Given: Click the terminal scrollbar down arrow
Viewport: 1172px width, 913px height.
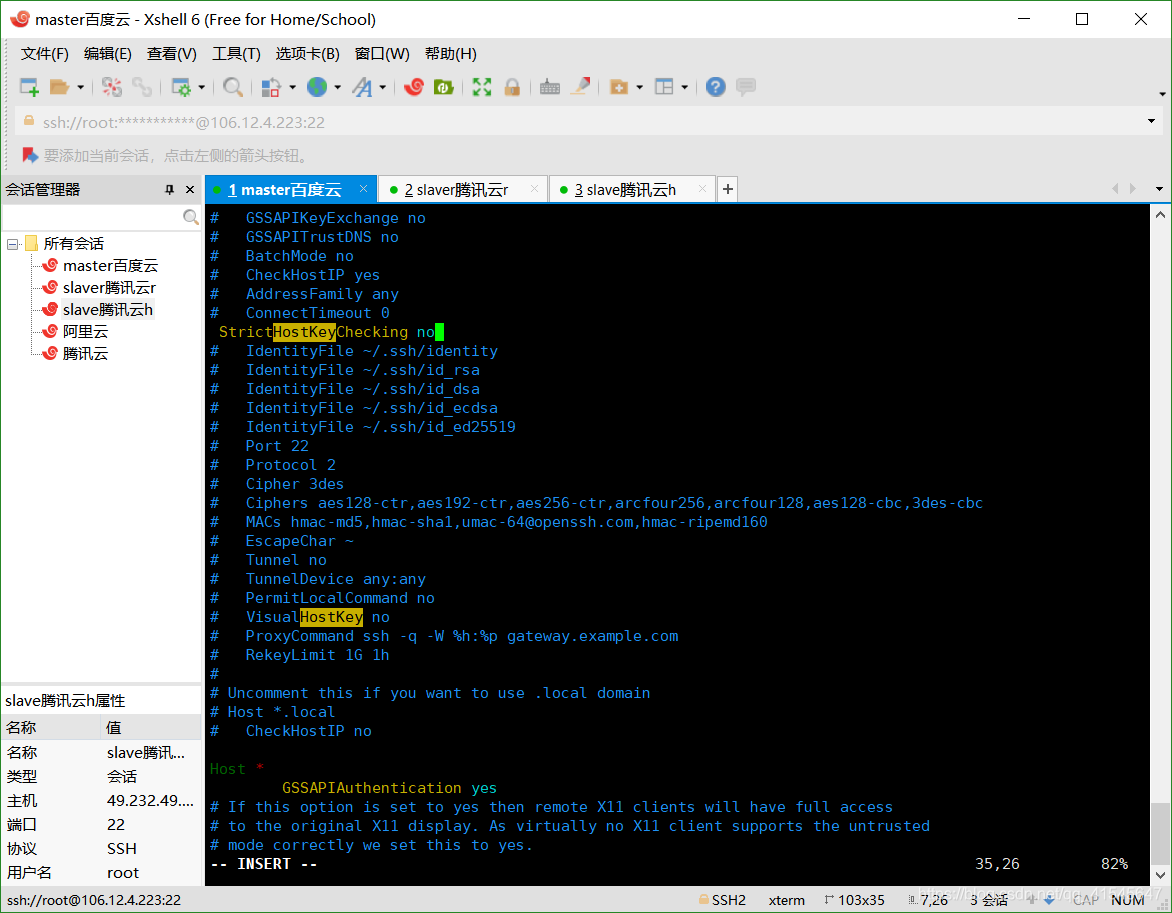Looking at the screenshot, I should tap(1160, 874).
